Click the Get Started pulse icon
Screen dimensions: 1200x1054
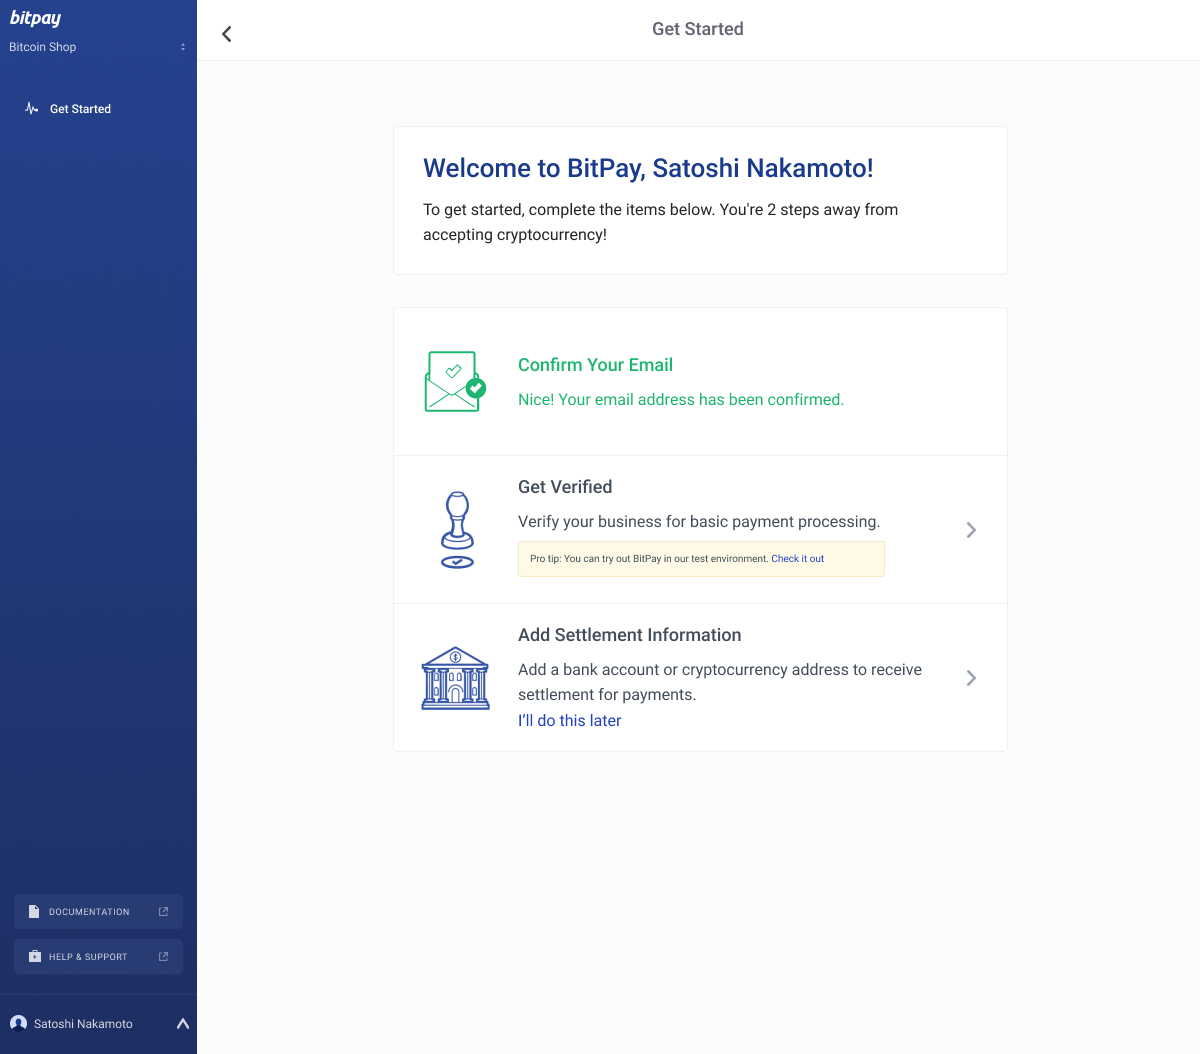tap(32, 108)
